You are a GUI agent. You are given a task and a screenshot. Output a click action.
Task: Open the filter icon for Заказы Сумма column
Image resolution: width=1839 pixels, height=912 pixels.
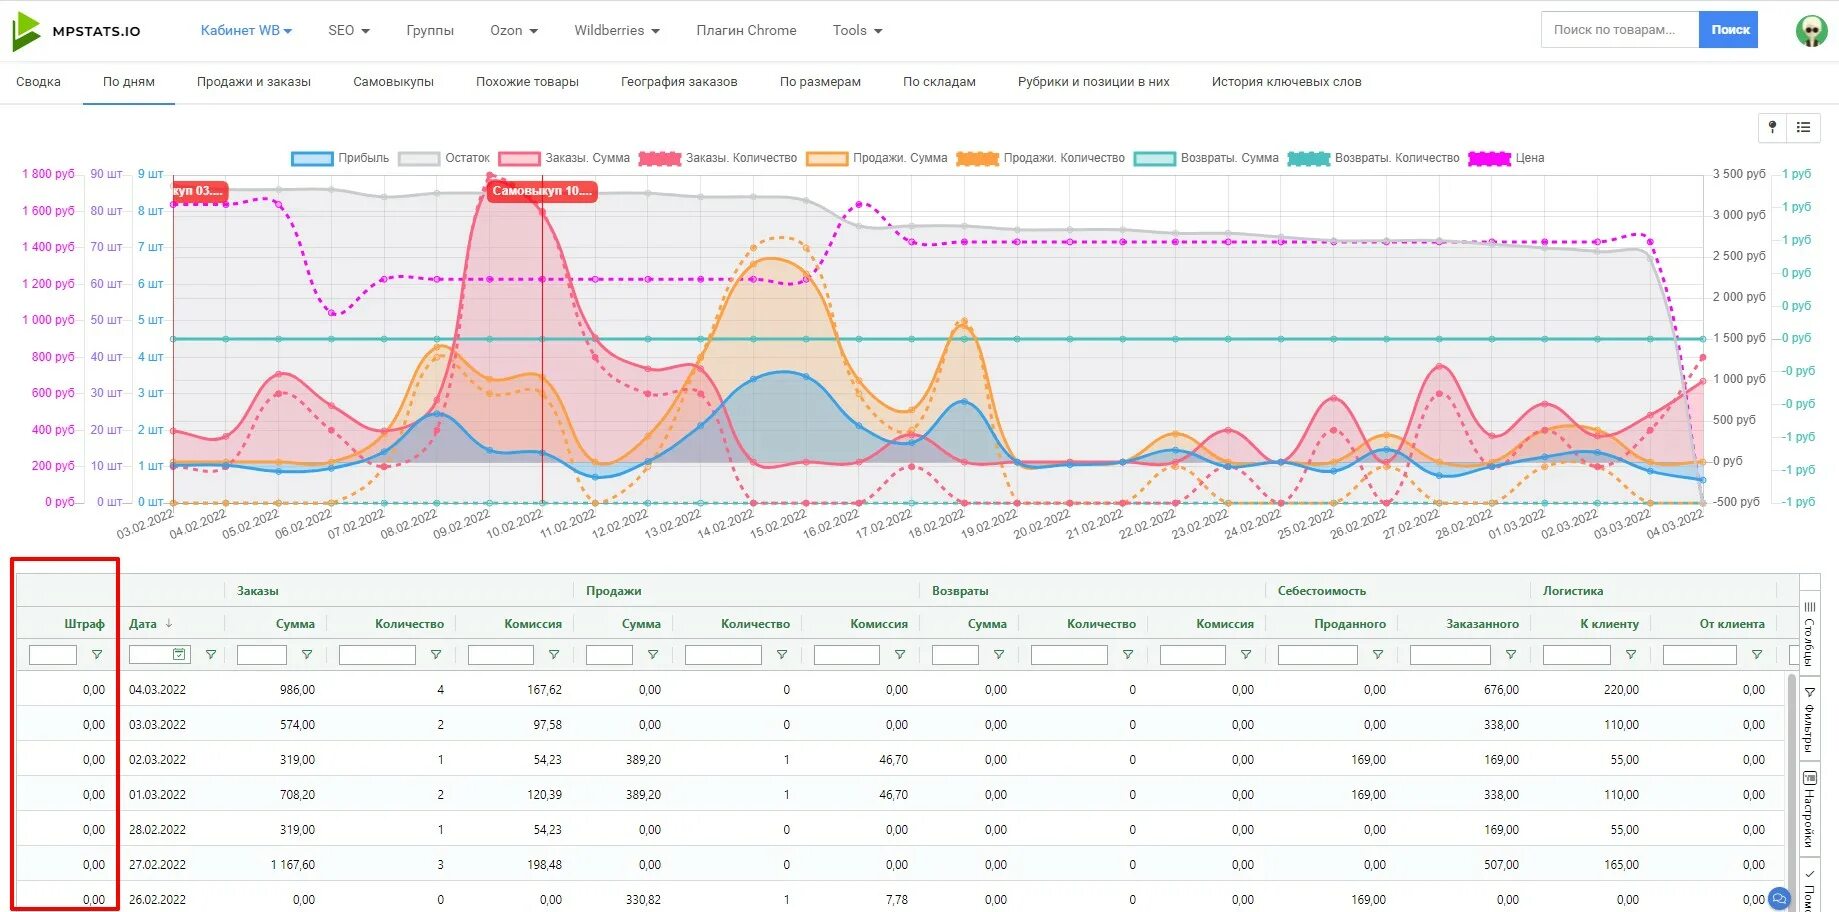pos(307,655)
